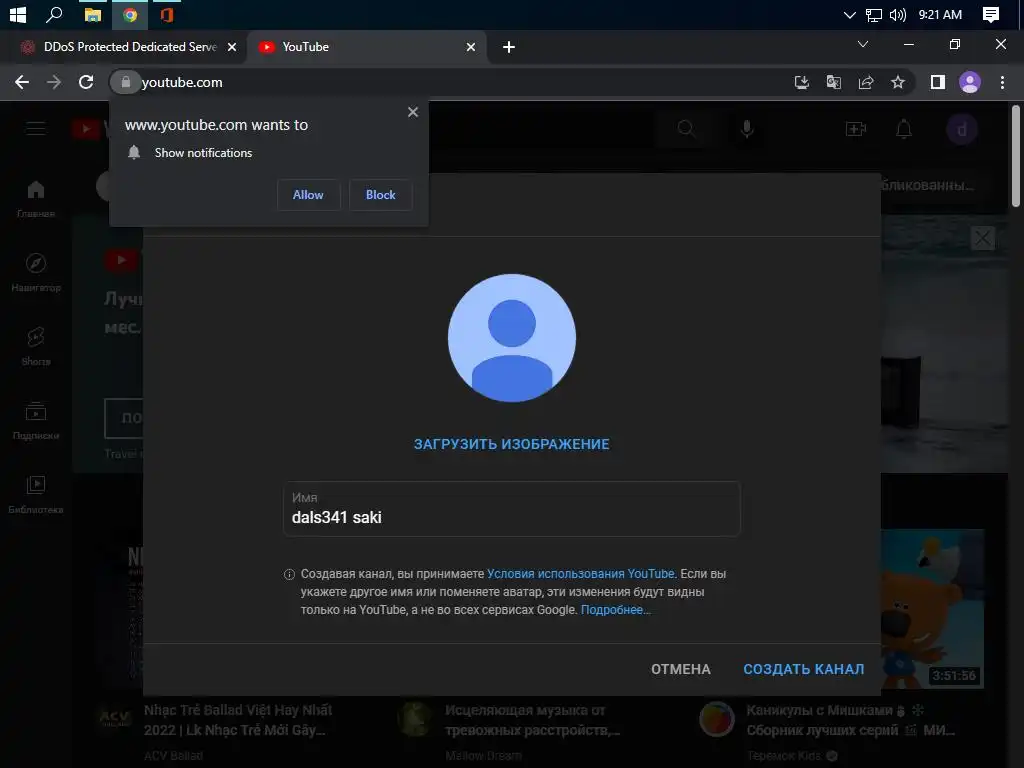Screen dimensions: 1024x768
Task: Open Chrome profile avatar
Action: (x=970, y=82)
